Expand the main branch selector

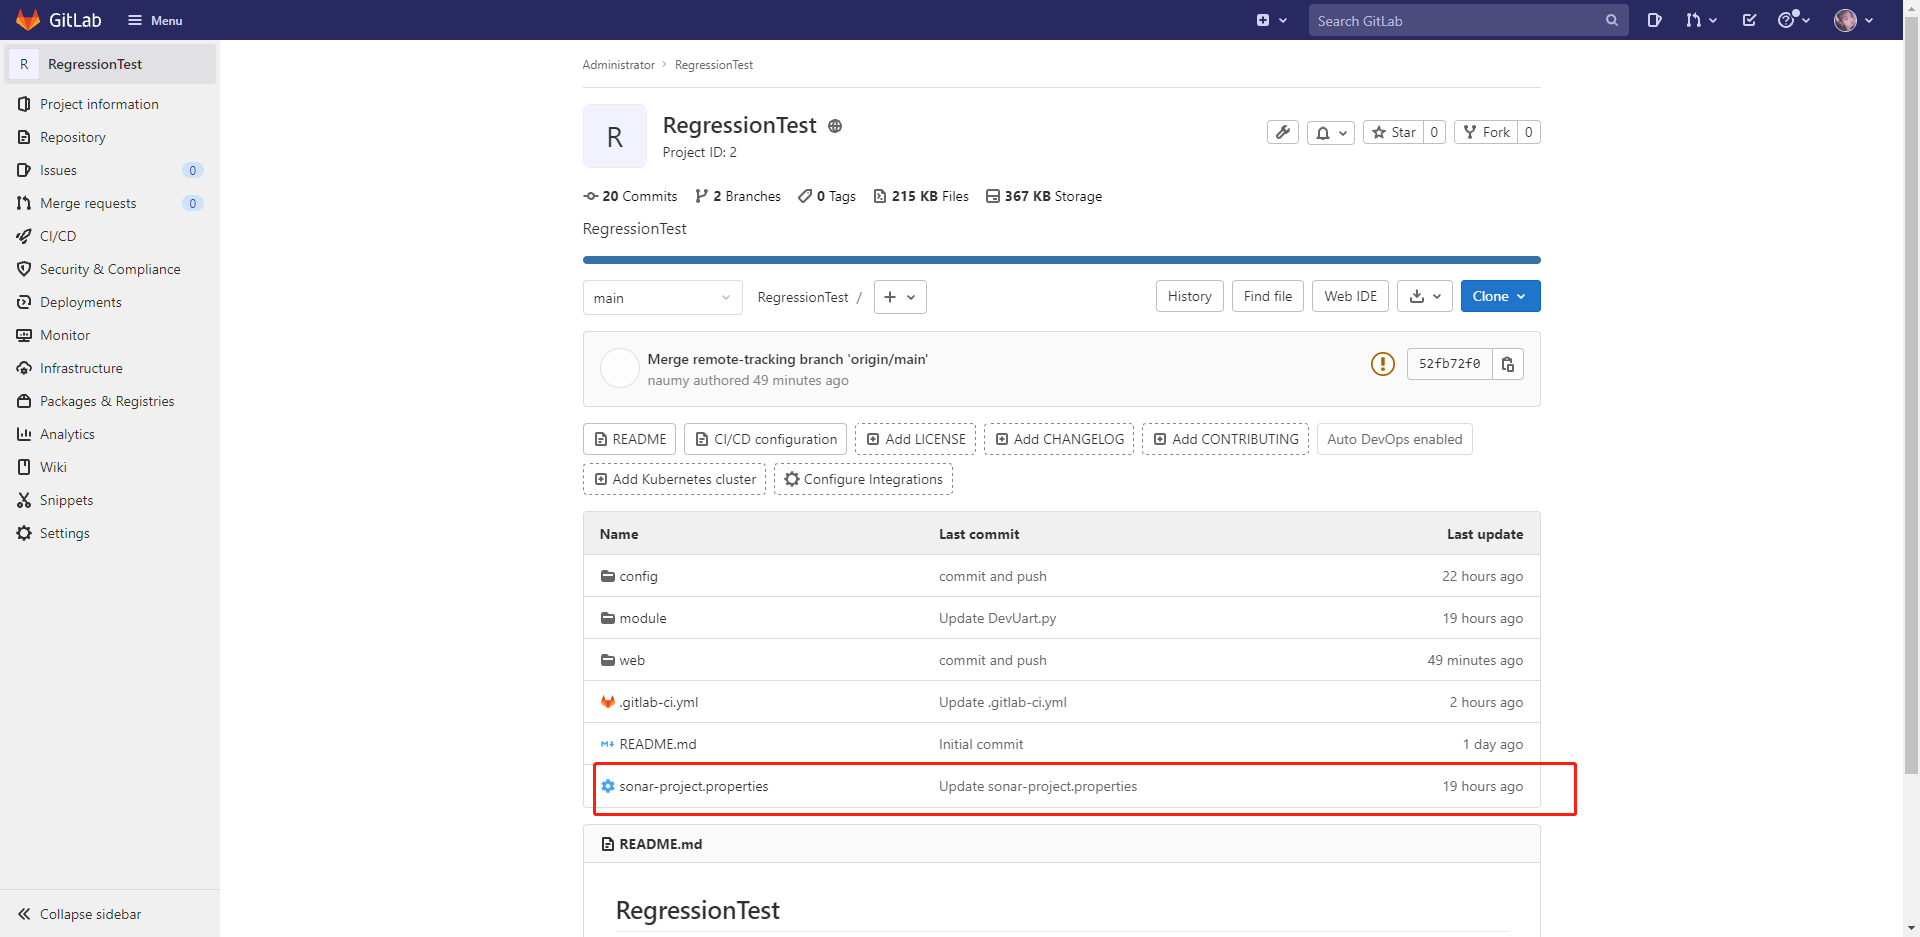coord(662,298)
